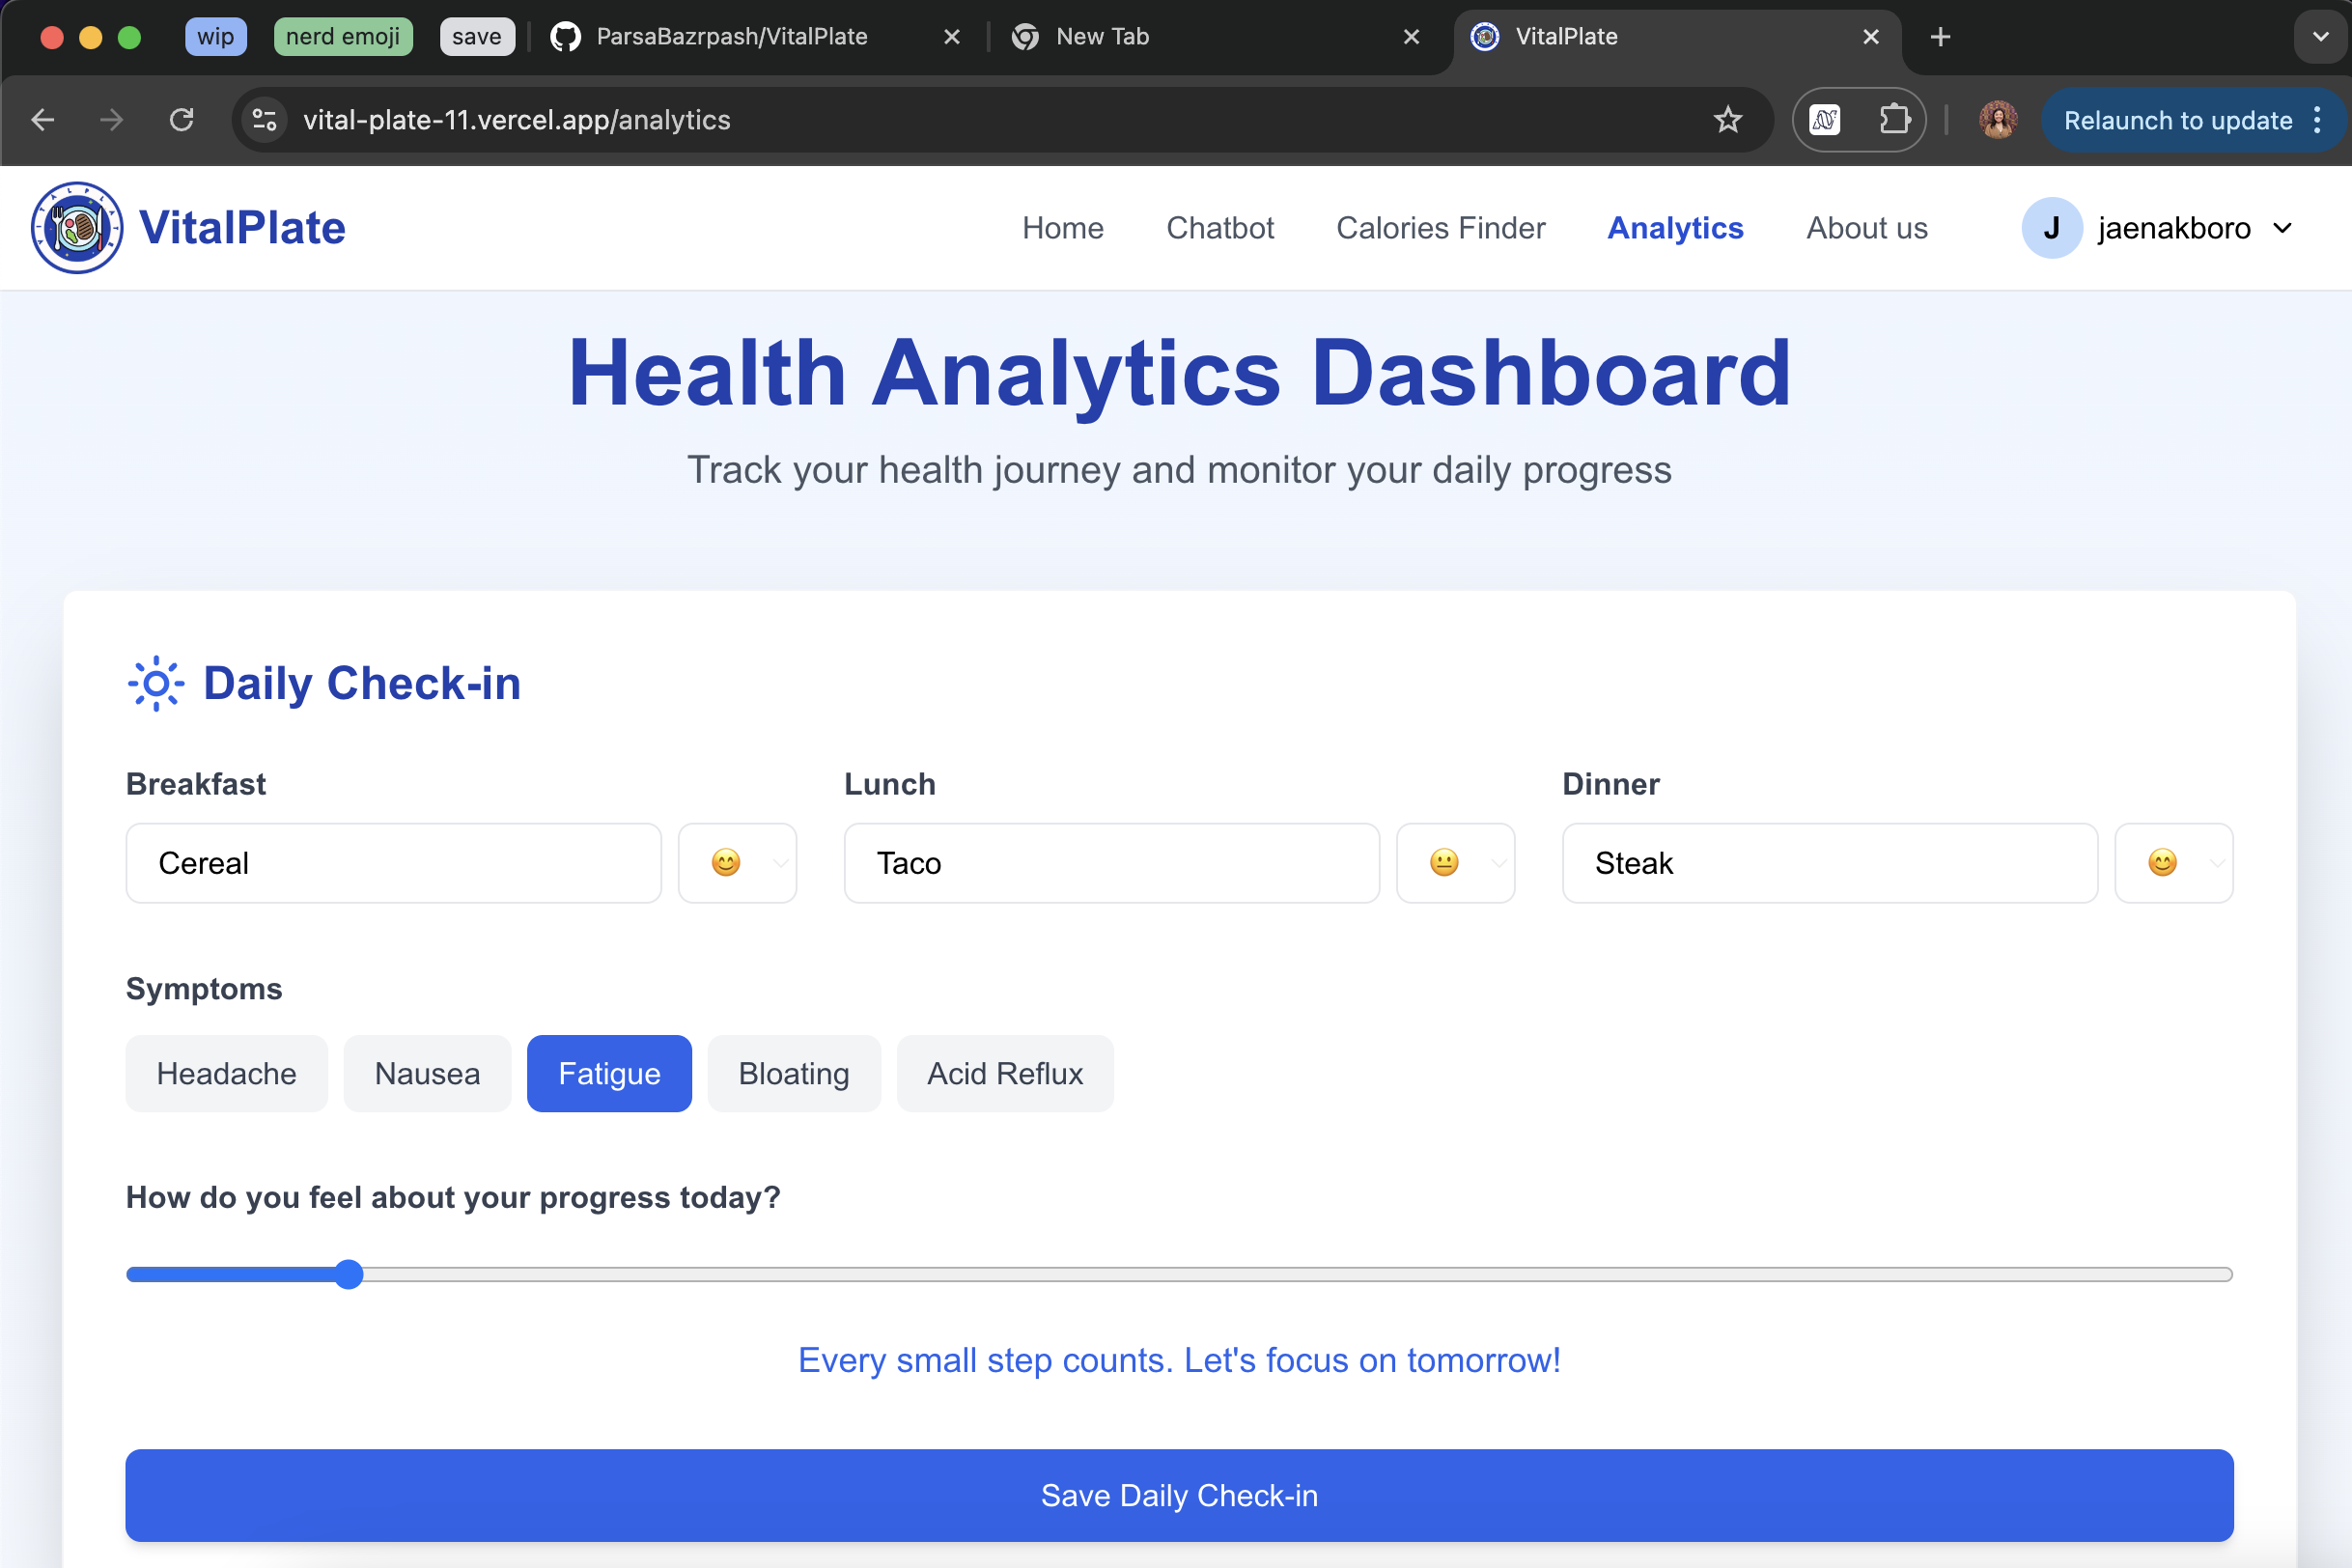Viewport: 2352px width, 1568px height.
Task: Open Breakfast mood emoji dropdown
Action: tap(738, 863)
